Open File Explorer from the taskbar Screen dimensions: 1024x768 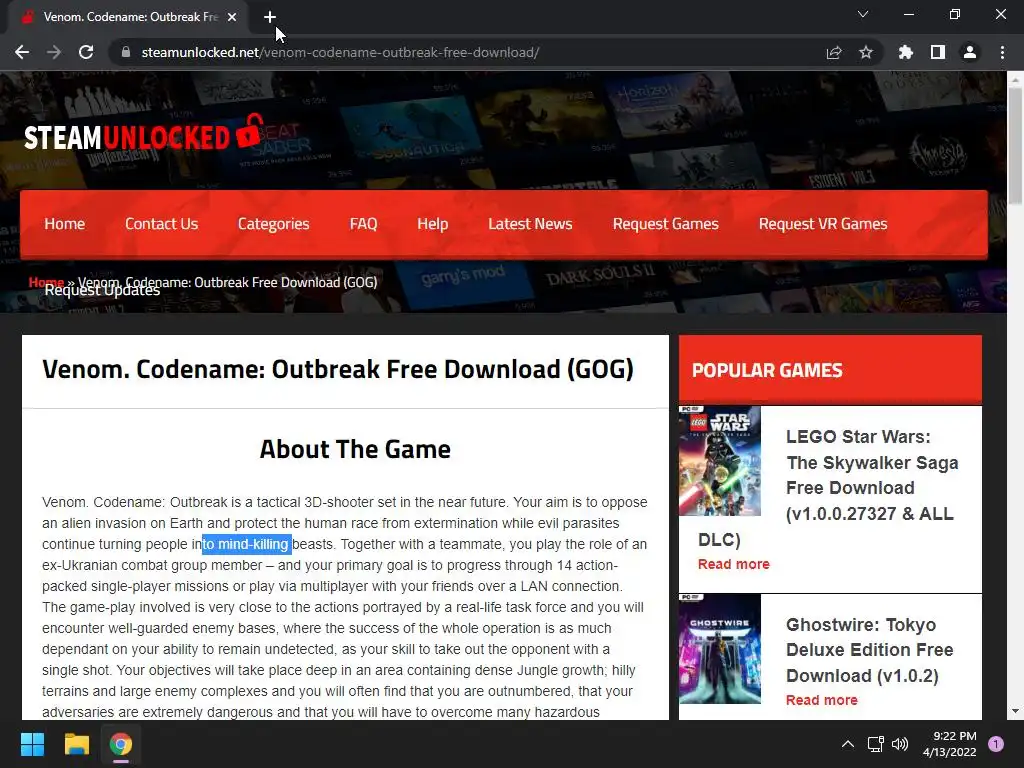click(x=76, y=744)
